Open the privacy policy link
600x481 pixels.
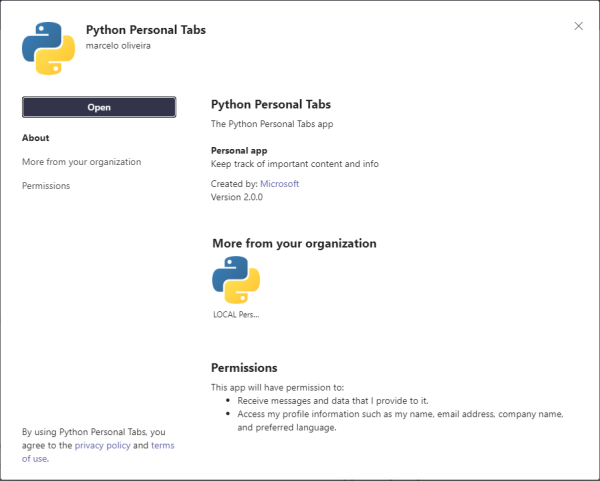(103, 445)
